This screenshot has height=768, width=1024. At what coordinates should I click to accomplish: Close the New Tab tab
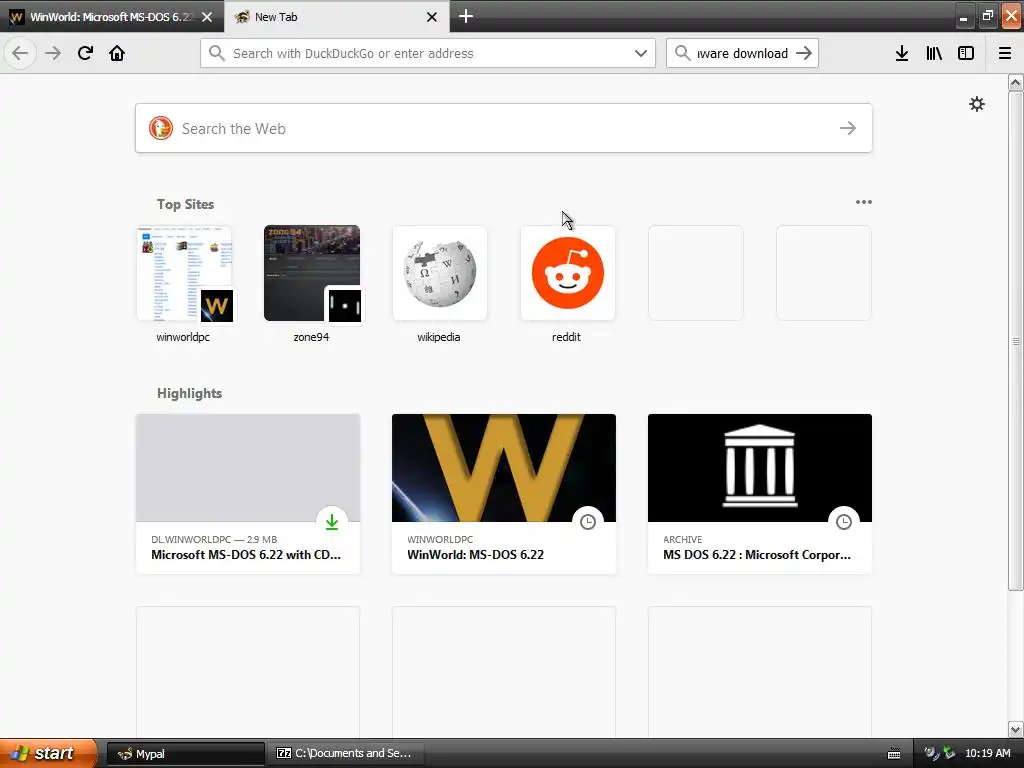(x=432, y=17)
